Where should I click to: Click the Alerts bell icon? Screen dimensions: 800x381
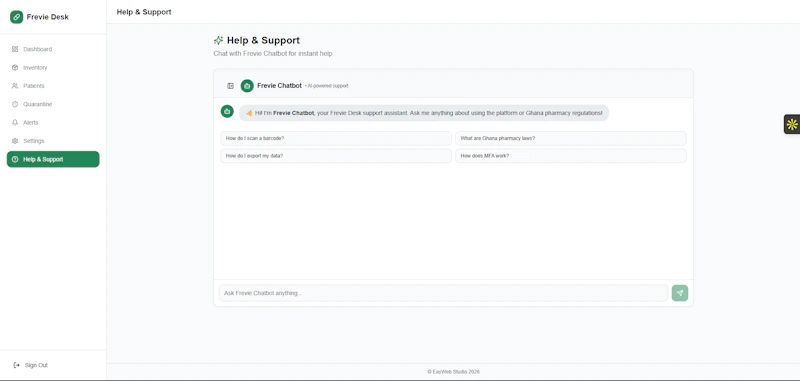tap(15, 123)
